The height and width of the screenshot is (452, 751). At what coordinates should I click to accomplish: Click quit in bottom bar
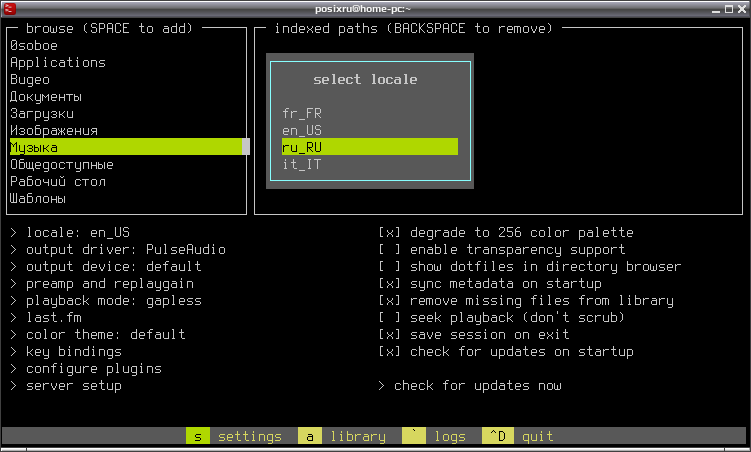click(537, 436)
